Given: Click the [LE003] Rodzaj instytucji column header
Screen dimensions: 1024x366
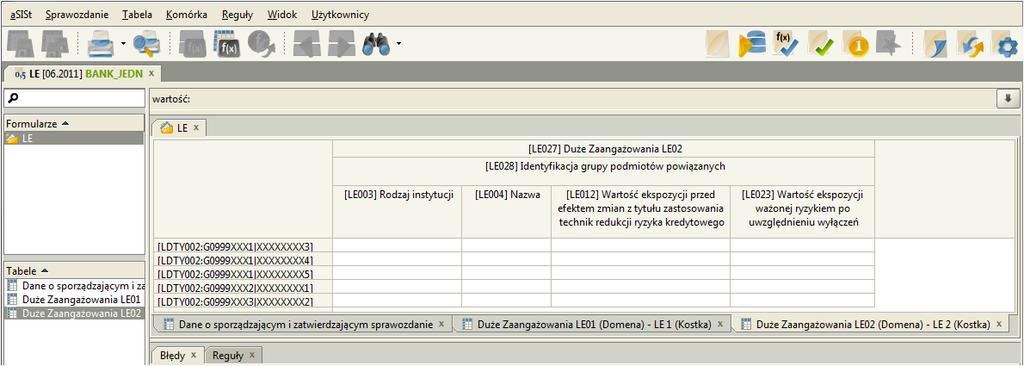Looking at the screenshot, I should tap(397, 212).
